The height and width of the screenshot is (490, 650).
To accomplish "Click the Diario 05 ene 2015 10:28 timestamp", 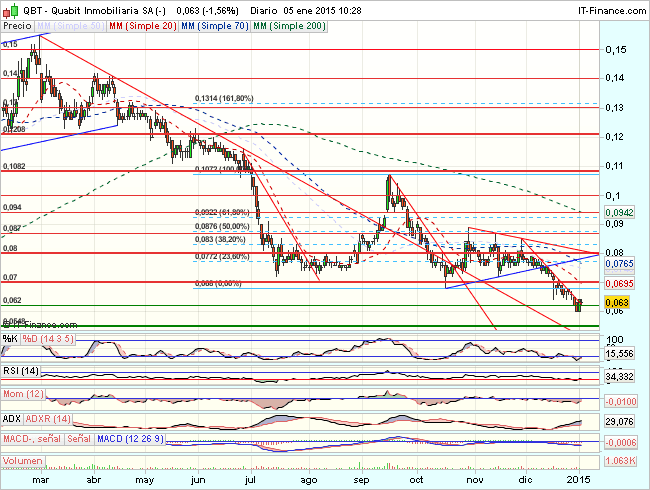I will pos(306,11).
